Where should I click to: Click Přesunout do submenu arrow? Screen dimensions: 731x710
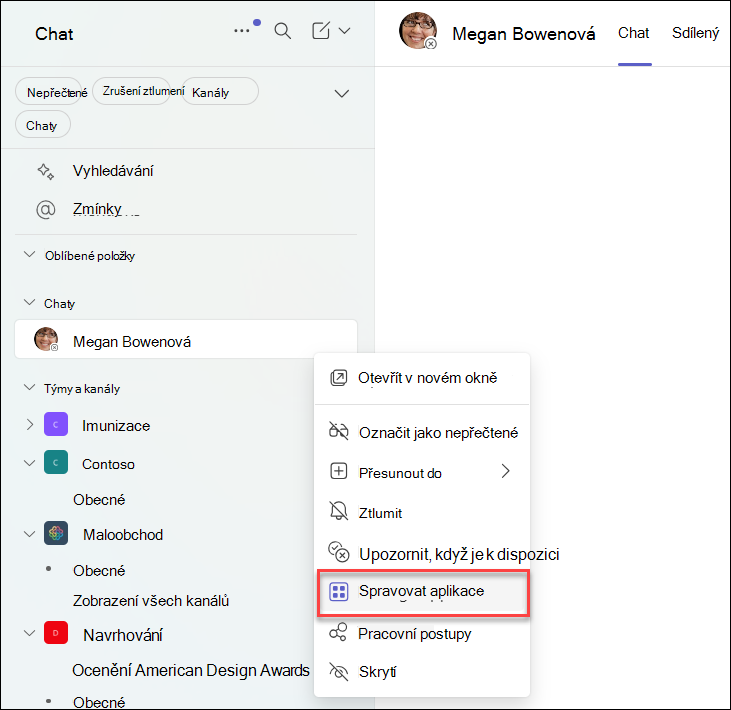click(x=505, y=471)
